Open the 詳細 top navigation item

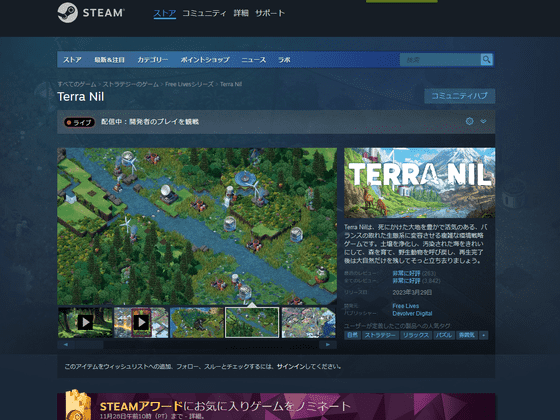[x=241, y=13]
